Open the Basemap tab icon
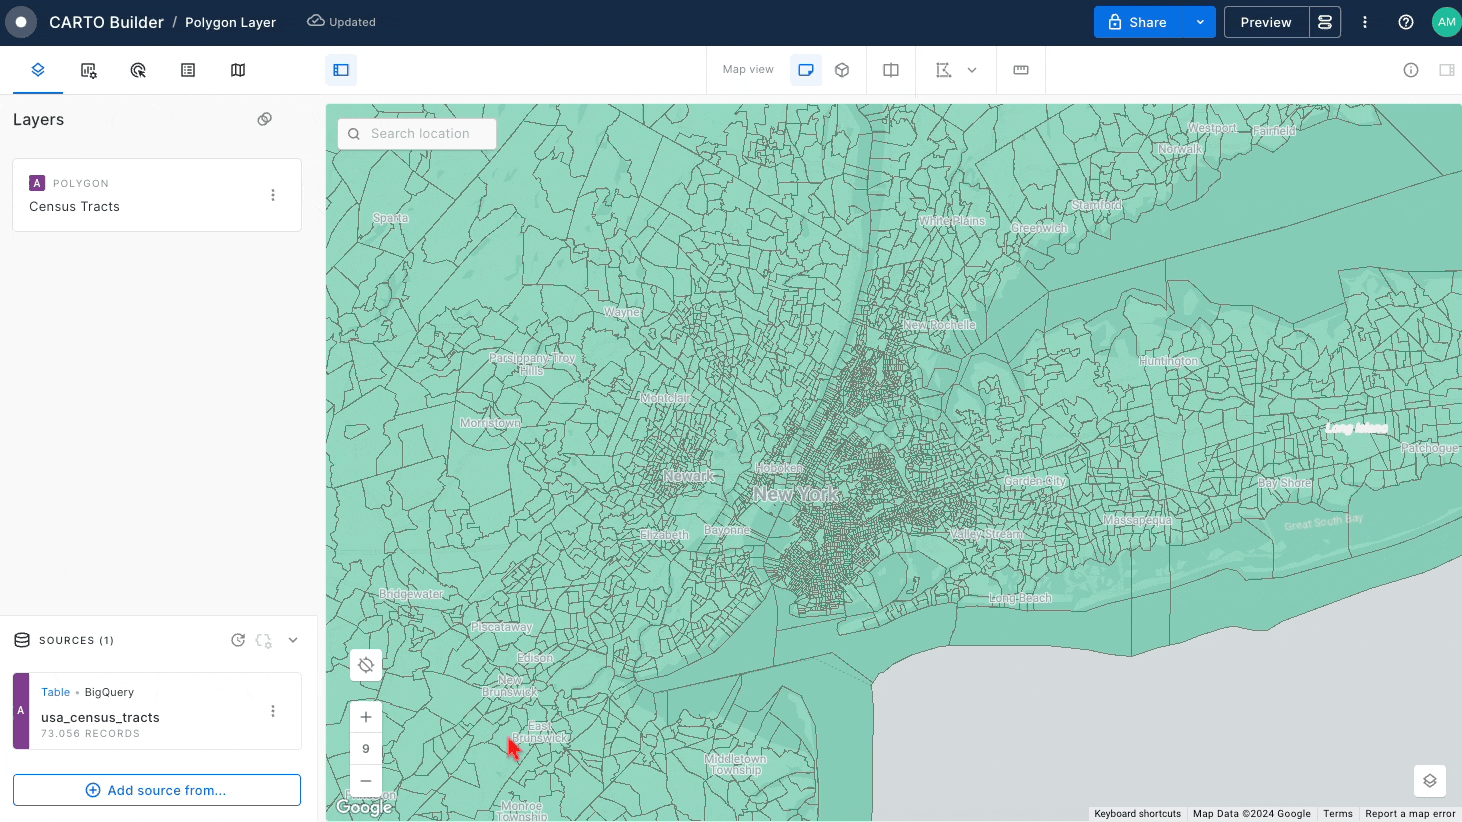 [x=238, y=70]
